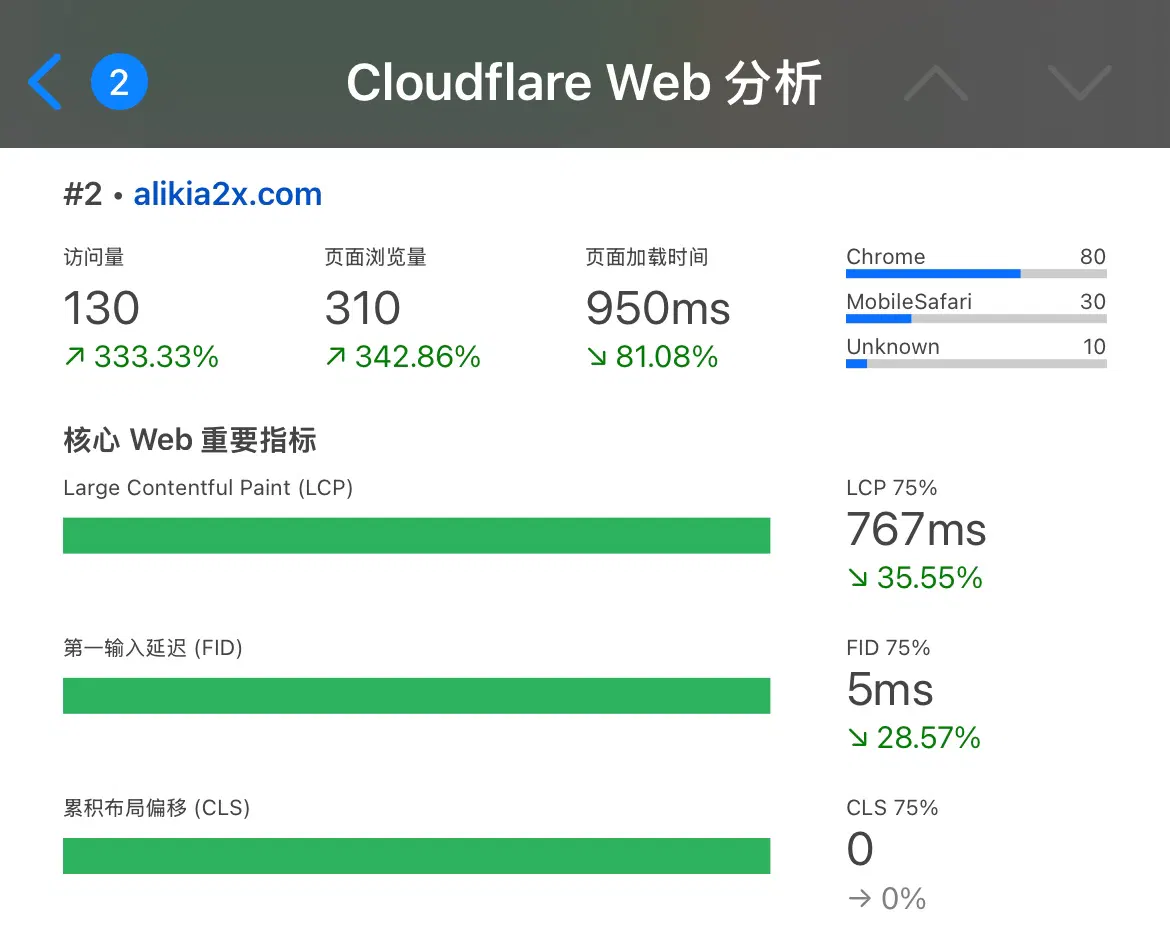1170x949 pixels.
Task: Click the green FID progress bar
Action: (416, 695)
